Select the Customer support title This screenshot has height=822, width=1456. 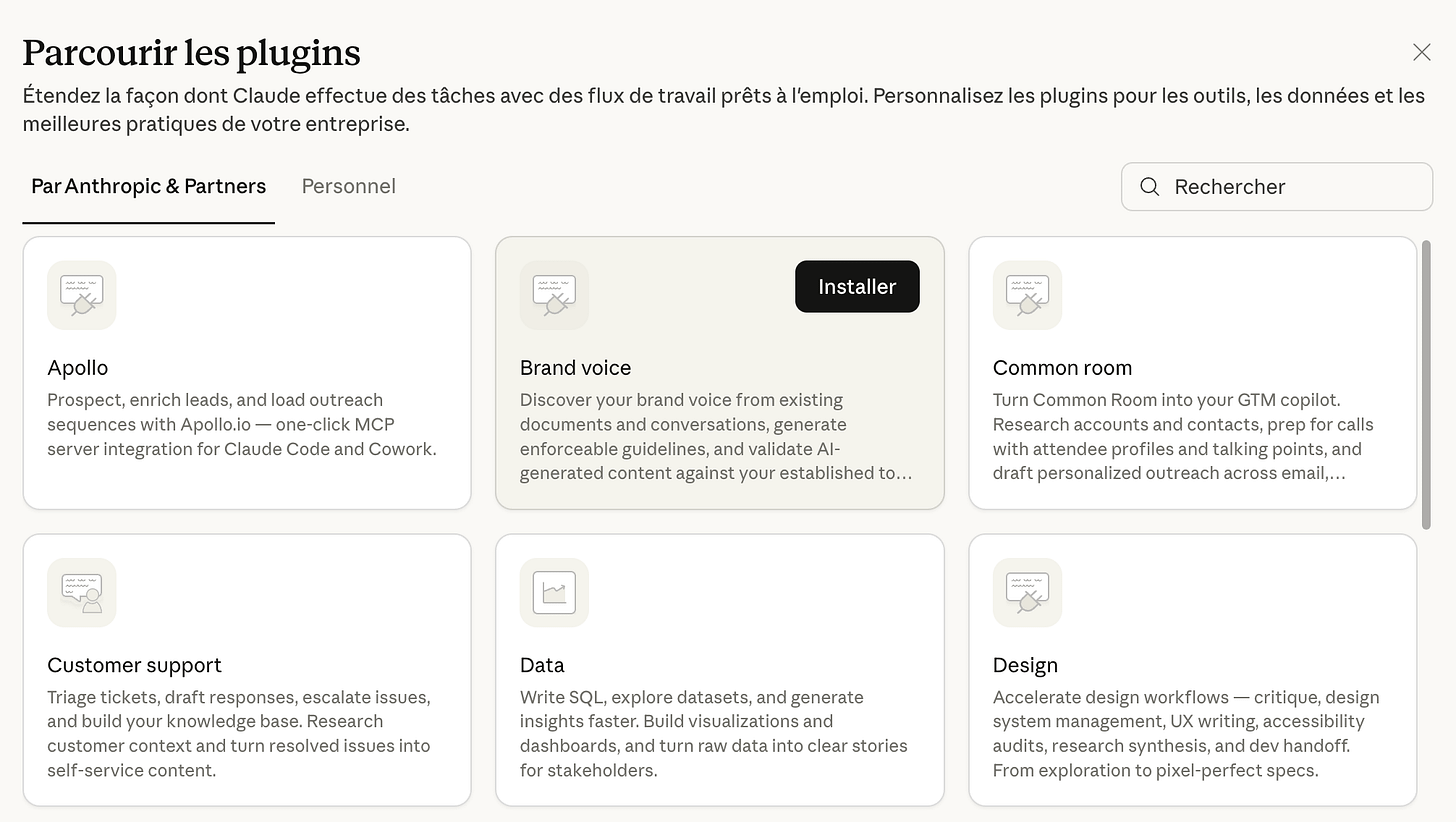[135, 665]
